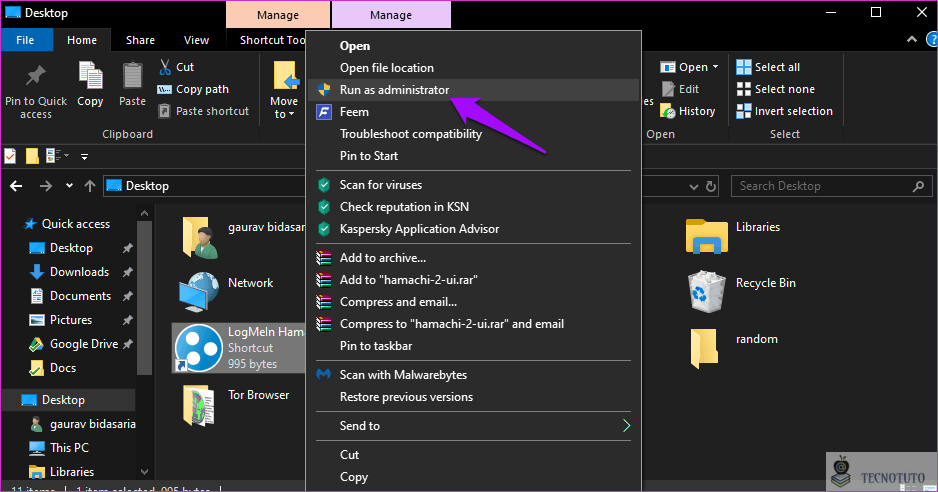
Task: Go forward with the right arrow
Action: [45, 186]
